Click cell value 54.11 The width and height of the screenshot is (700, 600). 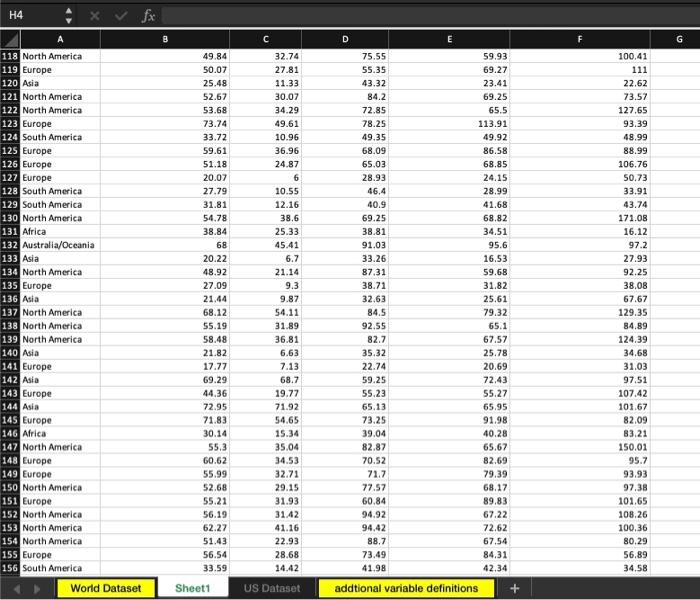click(x=266, y=312)
